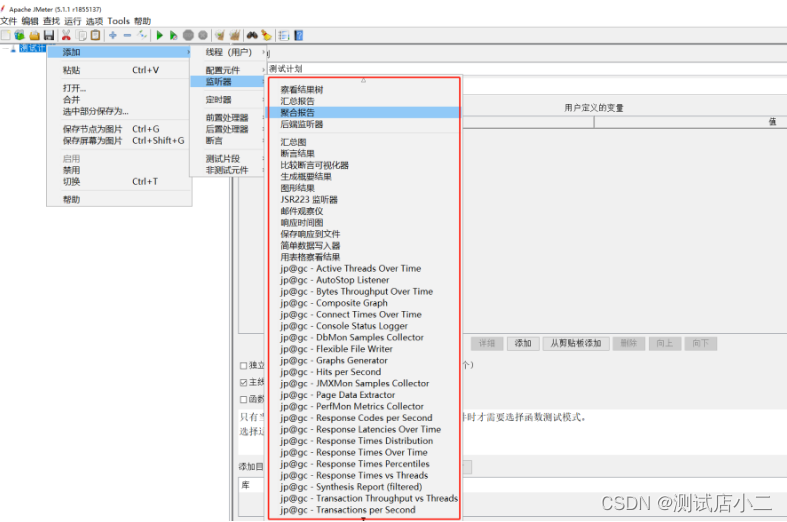The image size is (787, 522).
Task: Click the Toggle enable/disable toolbar icon
Action: (x=143, y=35)
